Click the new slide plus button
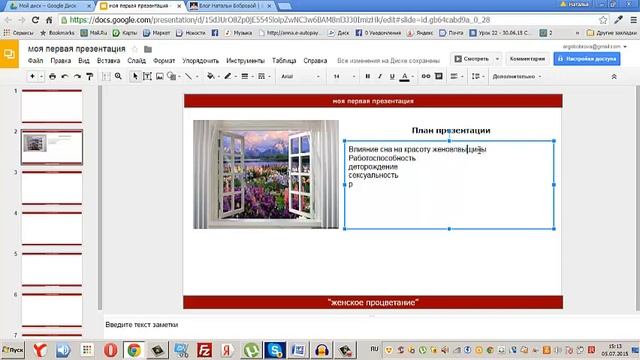This screenshot has height=360, width=640. [32, 76]
